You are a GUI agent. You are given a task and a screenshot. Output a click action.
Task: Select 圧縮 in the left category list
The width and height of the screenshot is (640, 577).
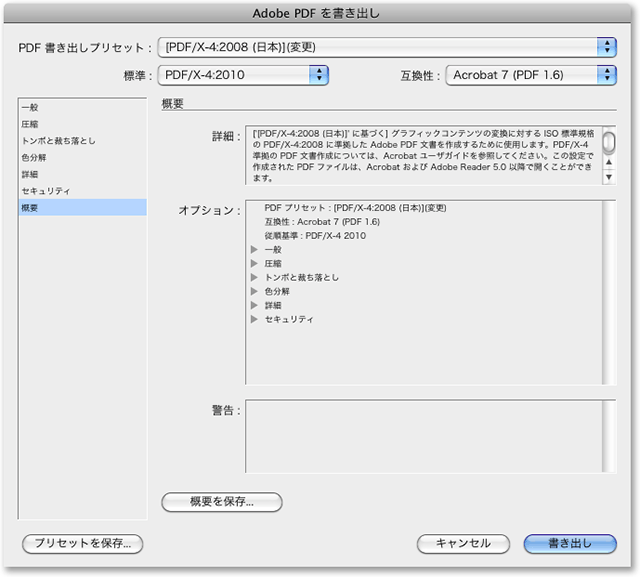tap(31, 124)
